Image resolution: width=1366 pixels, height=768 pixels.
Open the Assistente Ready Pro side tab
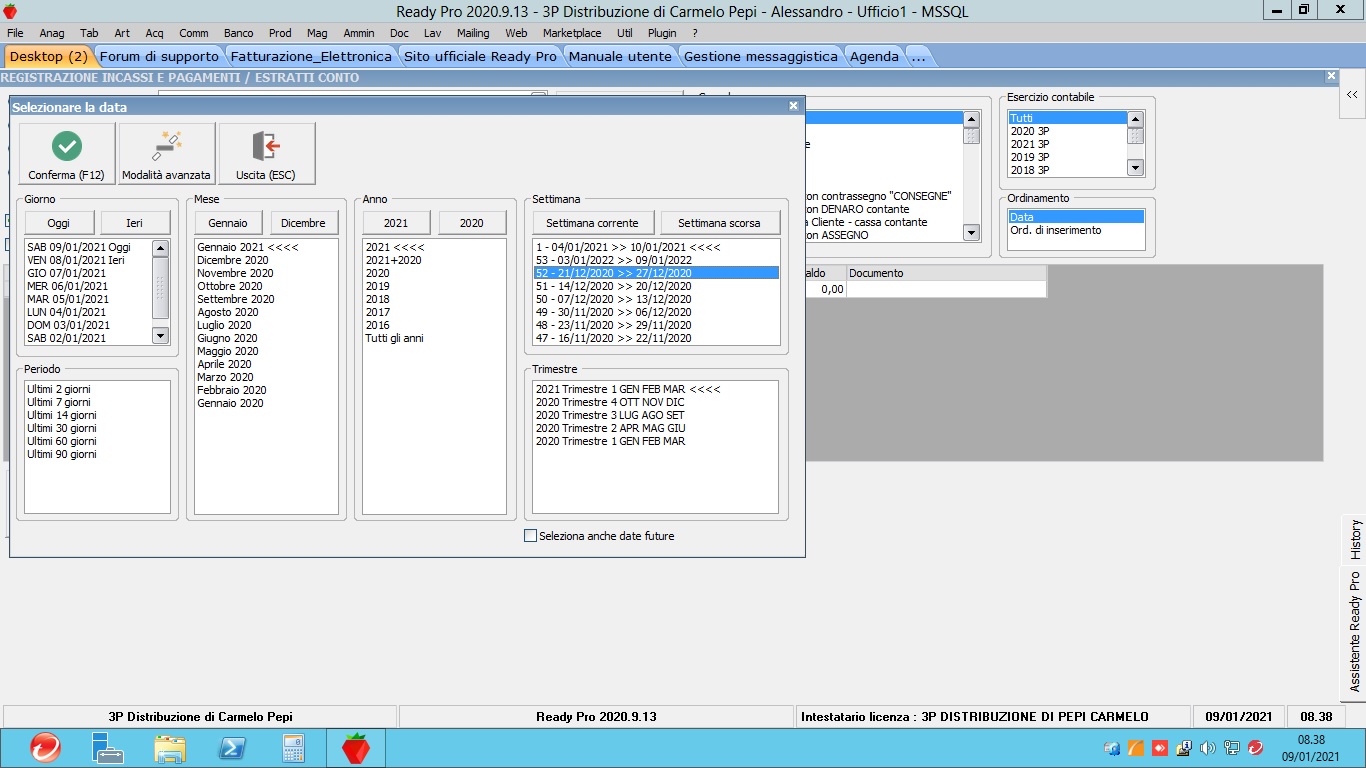[1355, 632]
